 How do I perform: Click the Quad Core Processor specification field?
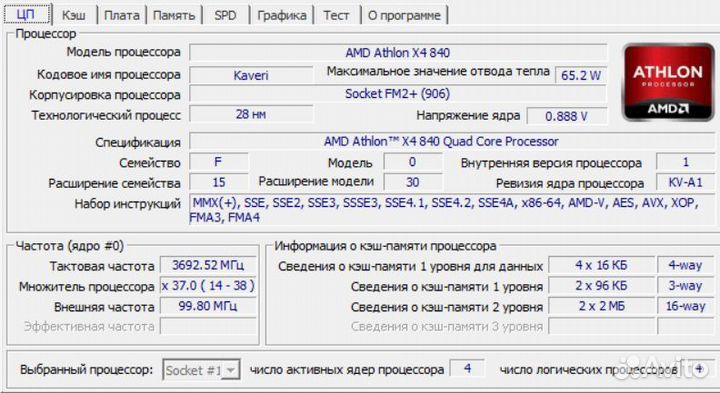coord(452,141)
